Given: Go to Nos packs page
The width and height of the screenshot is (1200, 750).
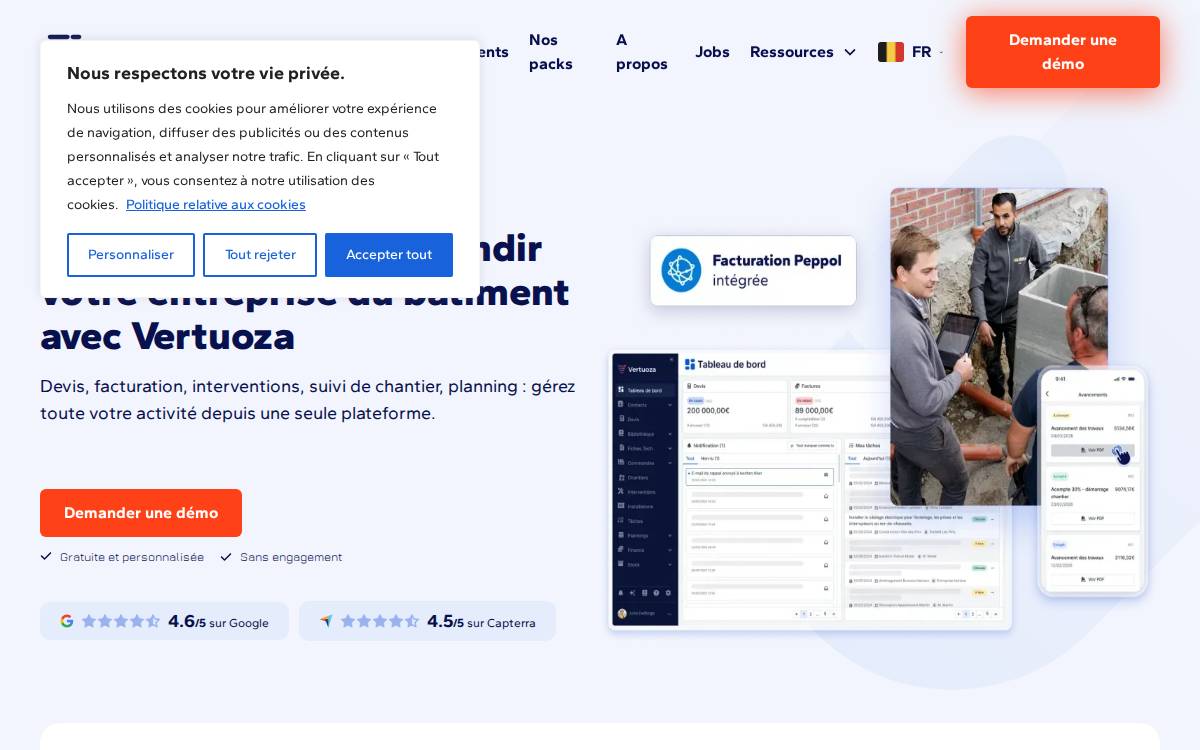Looking at the screenshot, I should 551,52.
